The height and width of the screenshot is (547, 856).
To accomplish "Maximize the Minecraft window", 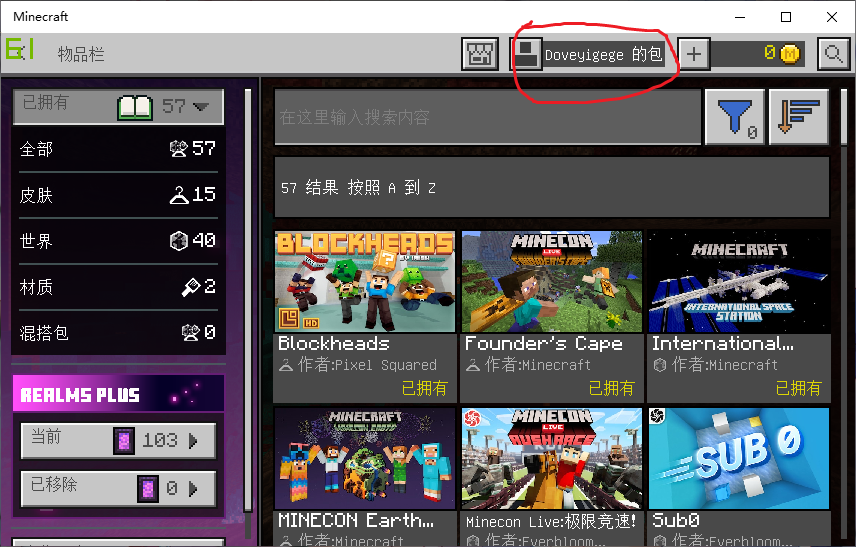I will (x=786, y=17).
